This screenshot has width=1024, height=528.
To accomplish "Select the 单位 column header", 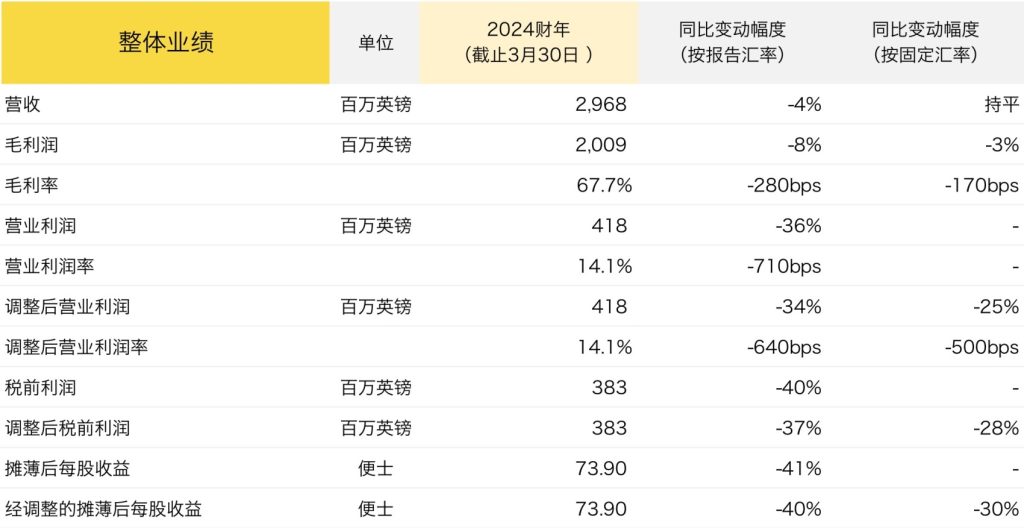I will (x=375, y=43).
